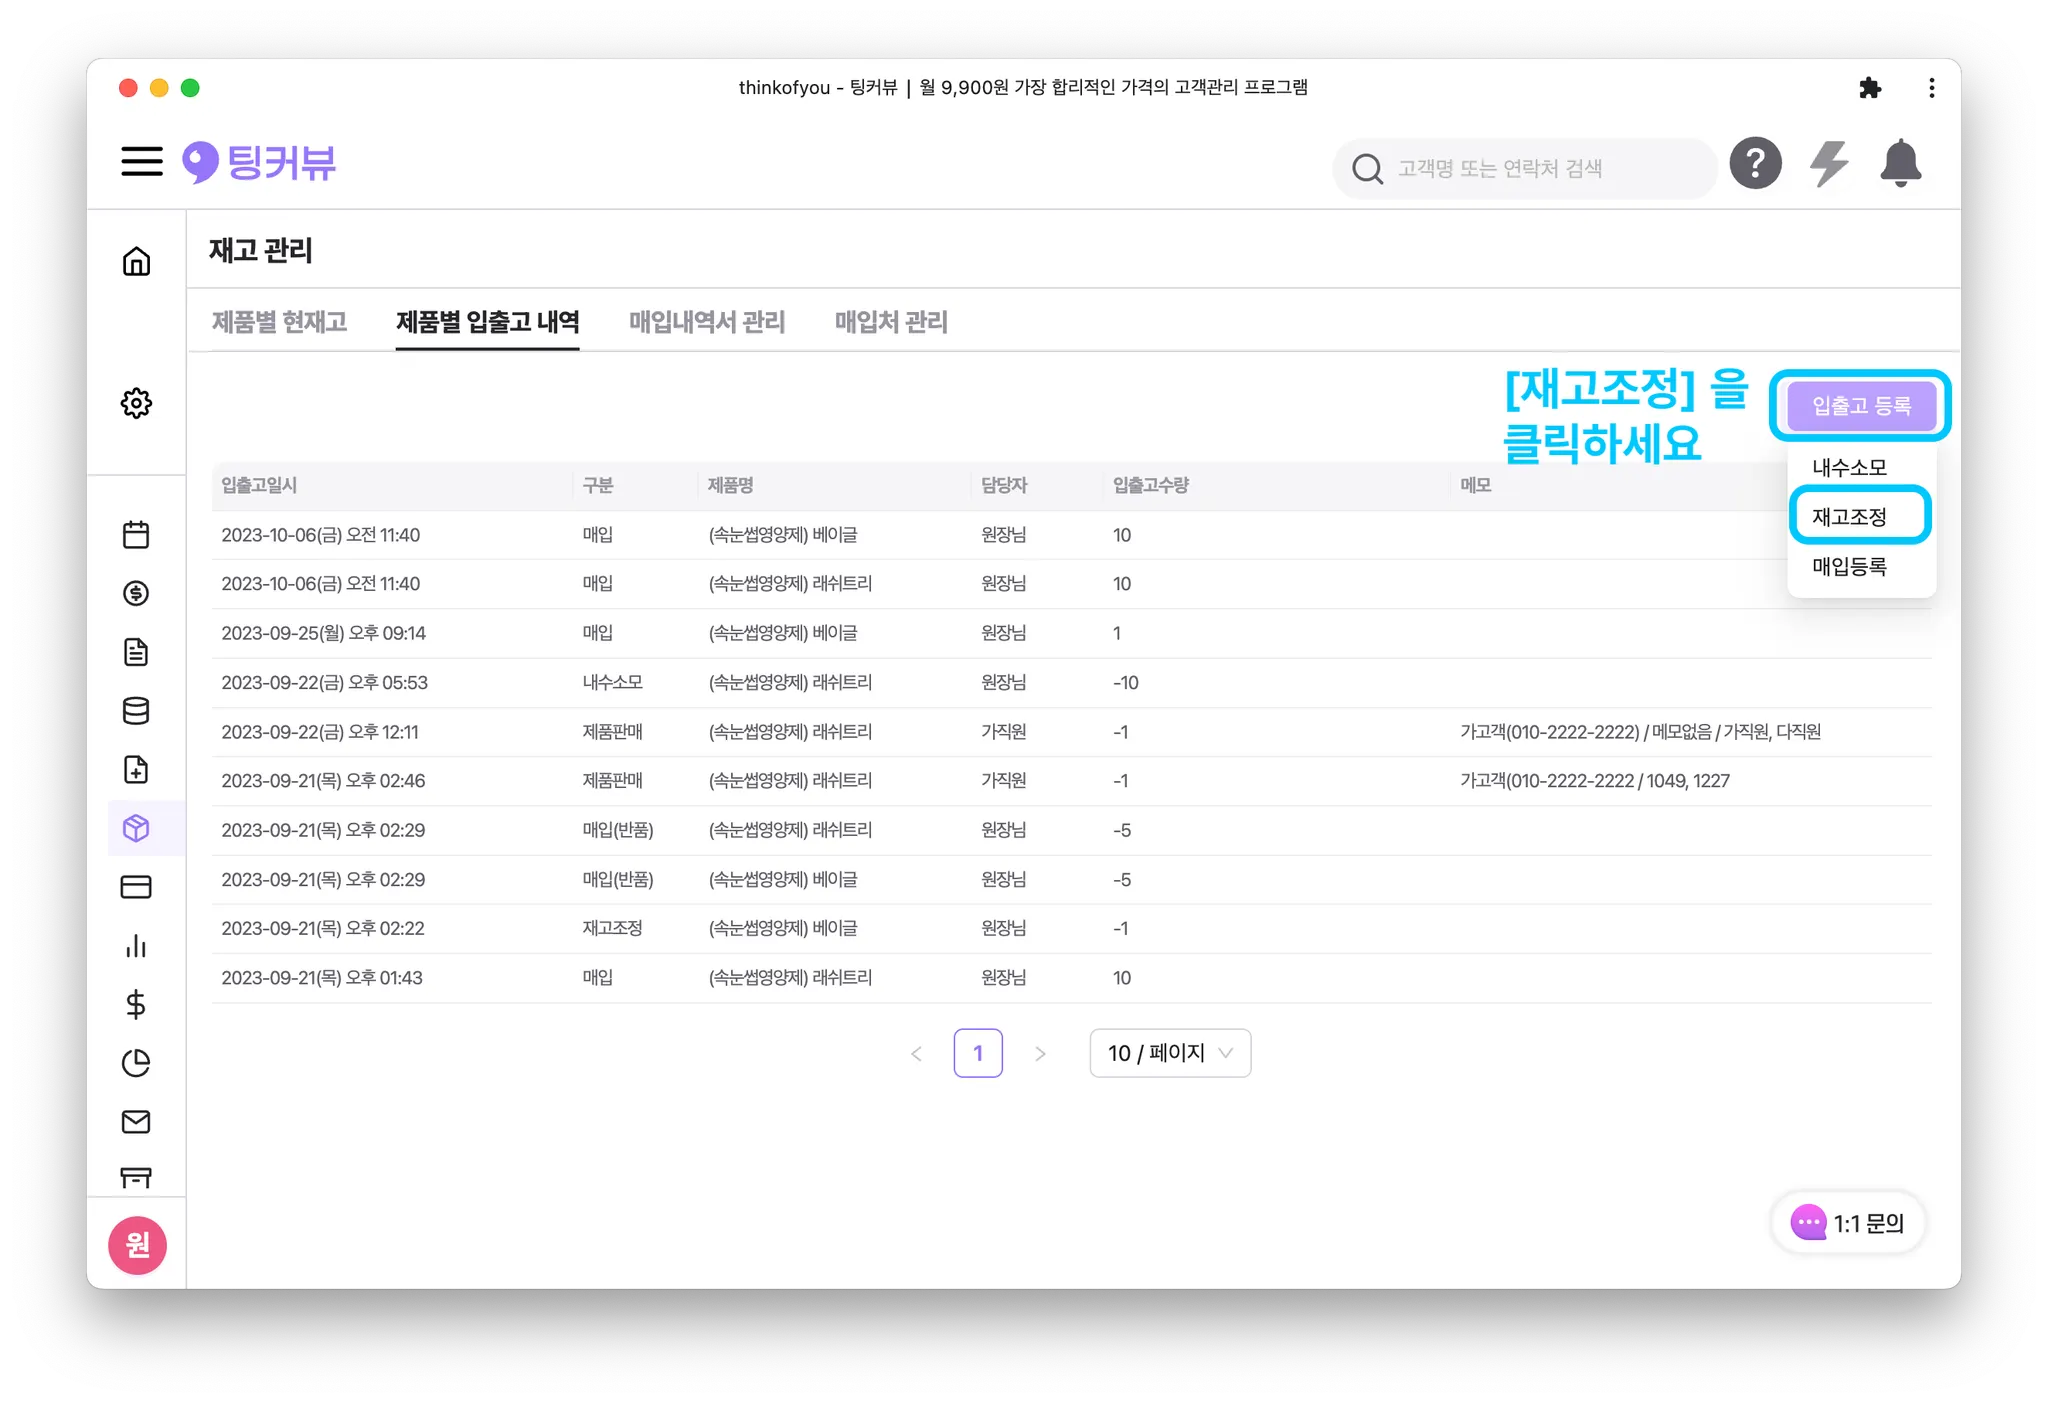
Task: Click the home sidebar icon
Action: click(136, 261)
